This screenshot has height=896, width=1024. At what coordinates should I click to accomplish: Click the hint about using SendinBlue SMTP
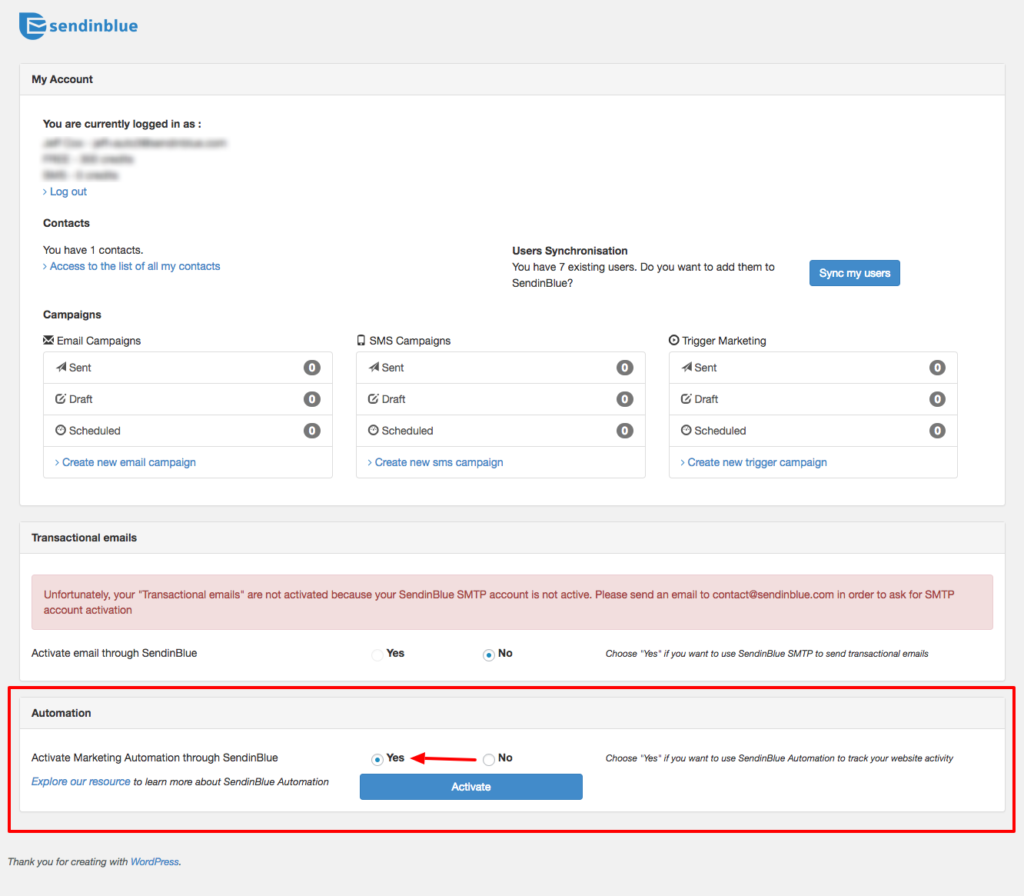coord(767,653)
